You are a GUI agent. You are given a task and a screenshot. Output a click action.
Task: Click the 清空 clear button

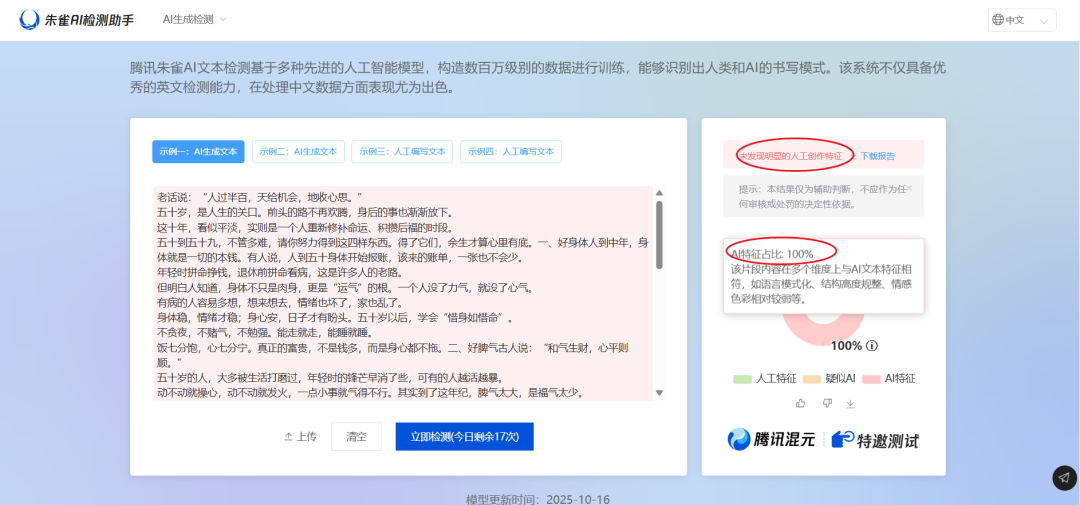point(356,437)
